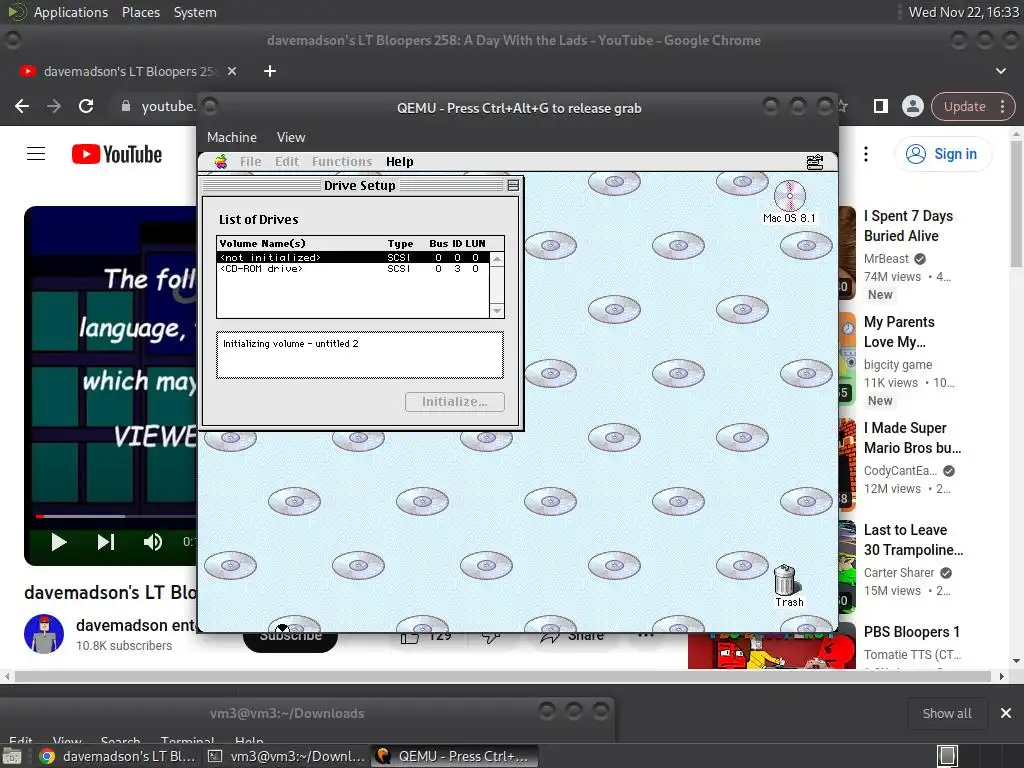The height and width of the screenshot is (768, 1024).
Task: Select the <not initialized> drive row
Action: point(353,257)
